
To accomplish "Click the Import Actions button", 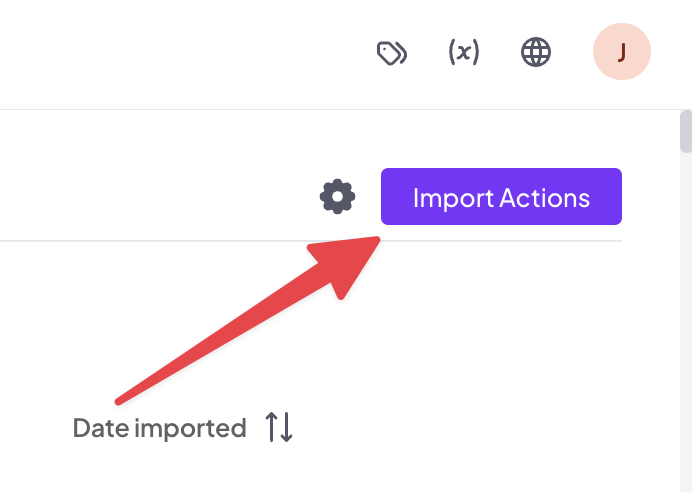I will tap(501, 196).
